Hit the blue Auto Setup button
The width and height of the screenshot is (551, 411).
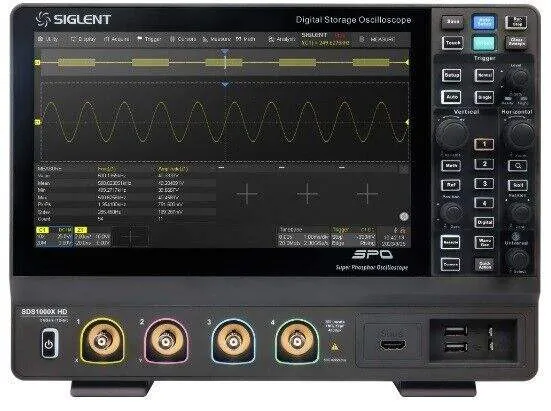coord(484,22)
